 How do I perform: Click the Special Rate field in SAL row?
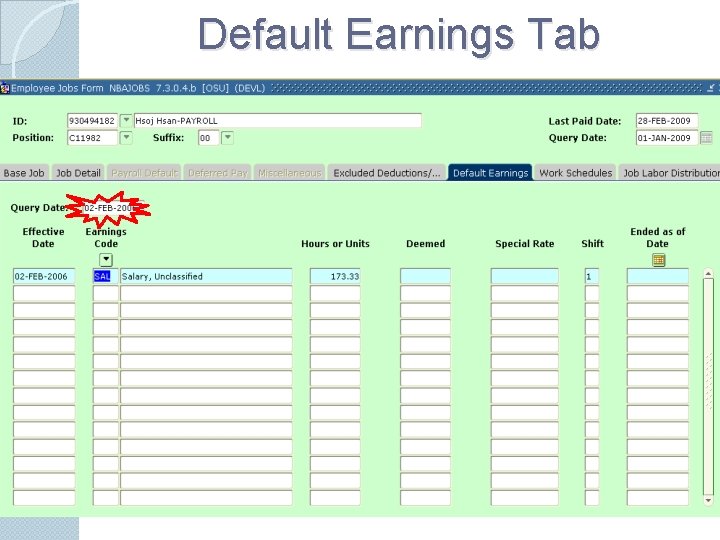click(x=524, y=276)
